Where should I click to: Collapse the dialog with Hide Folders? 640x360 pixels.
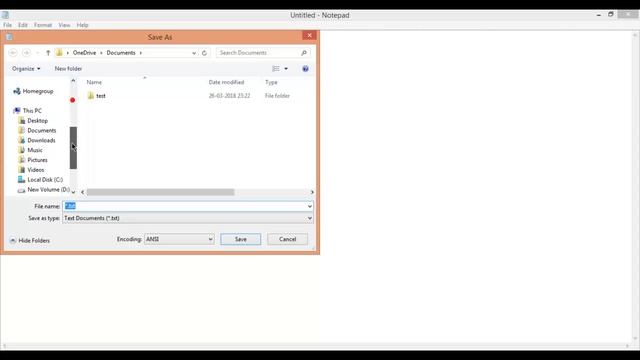click(29, 240)
